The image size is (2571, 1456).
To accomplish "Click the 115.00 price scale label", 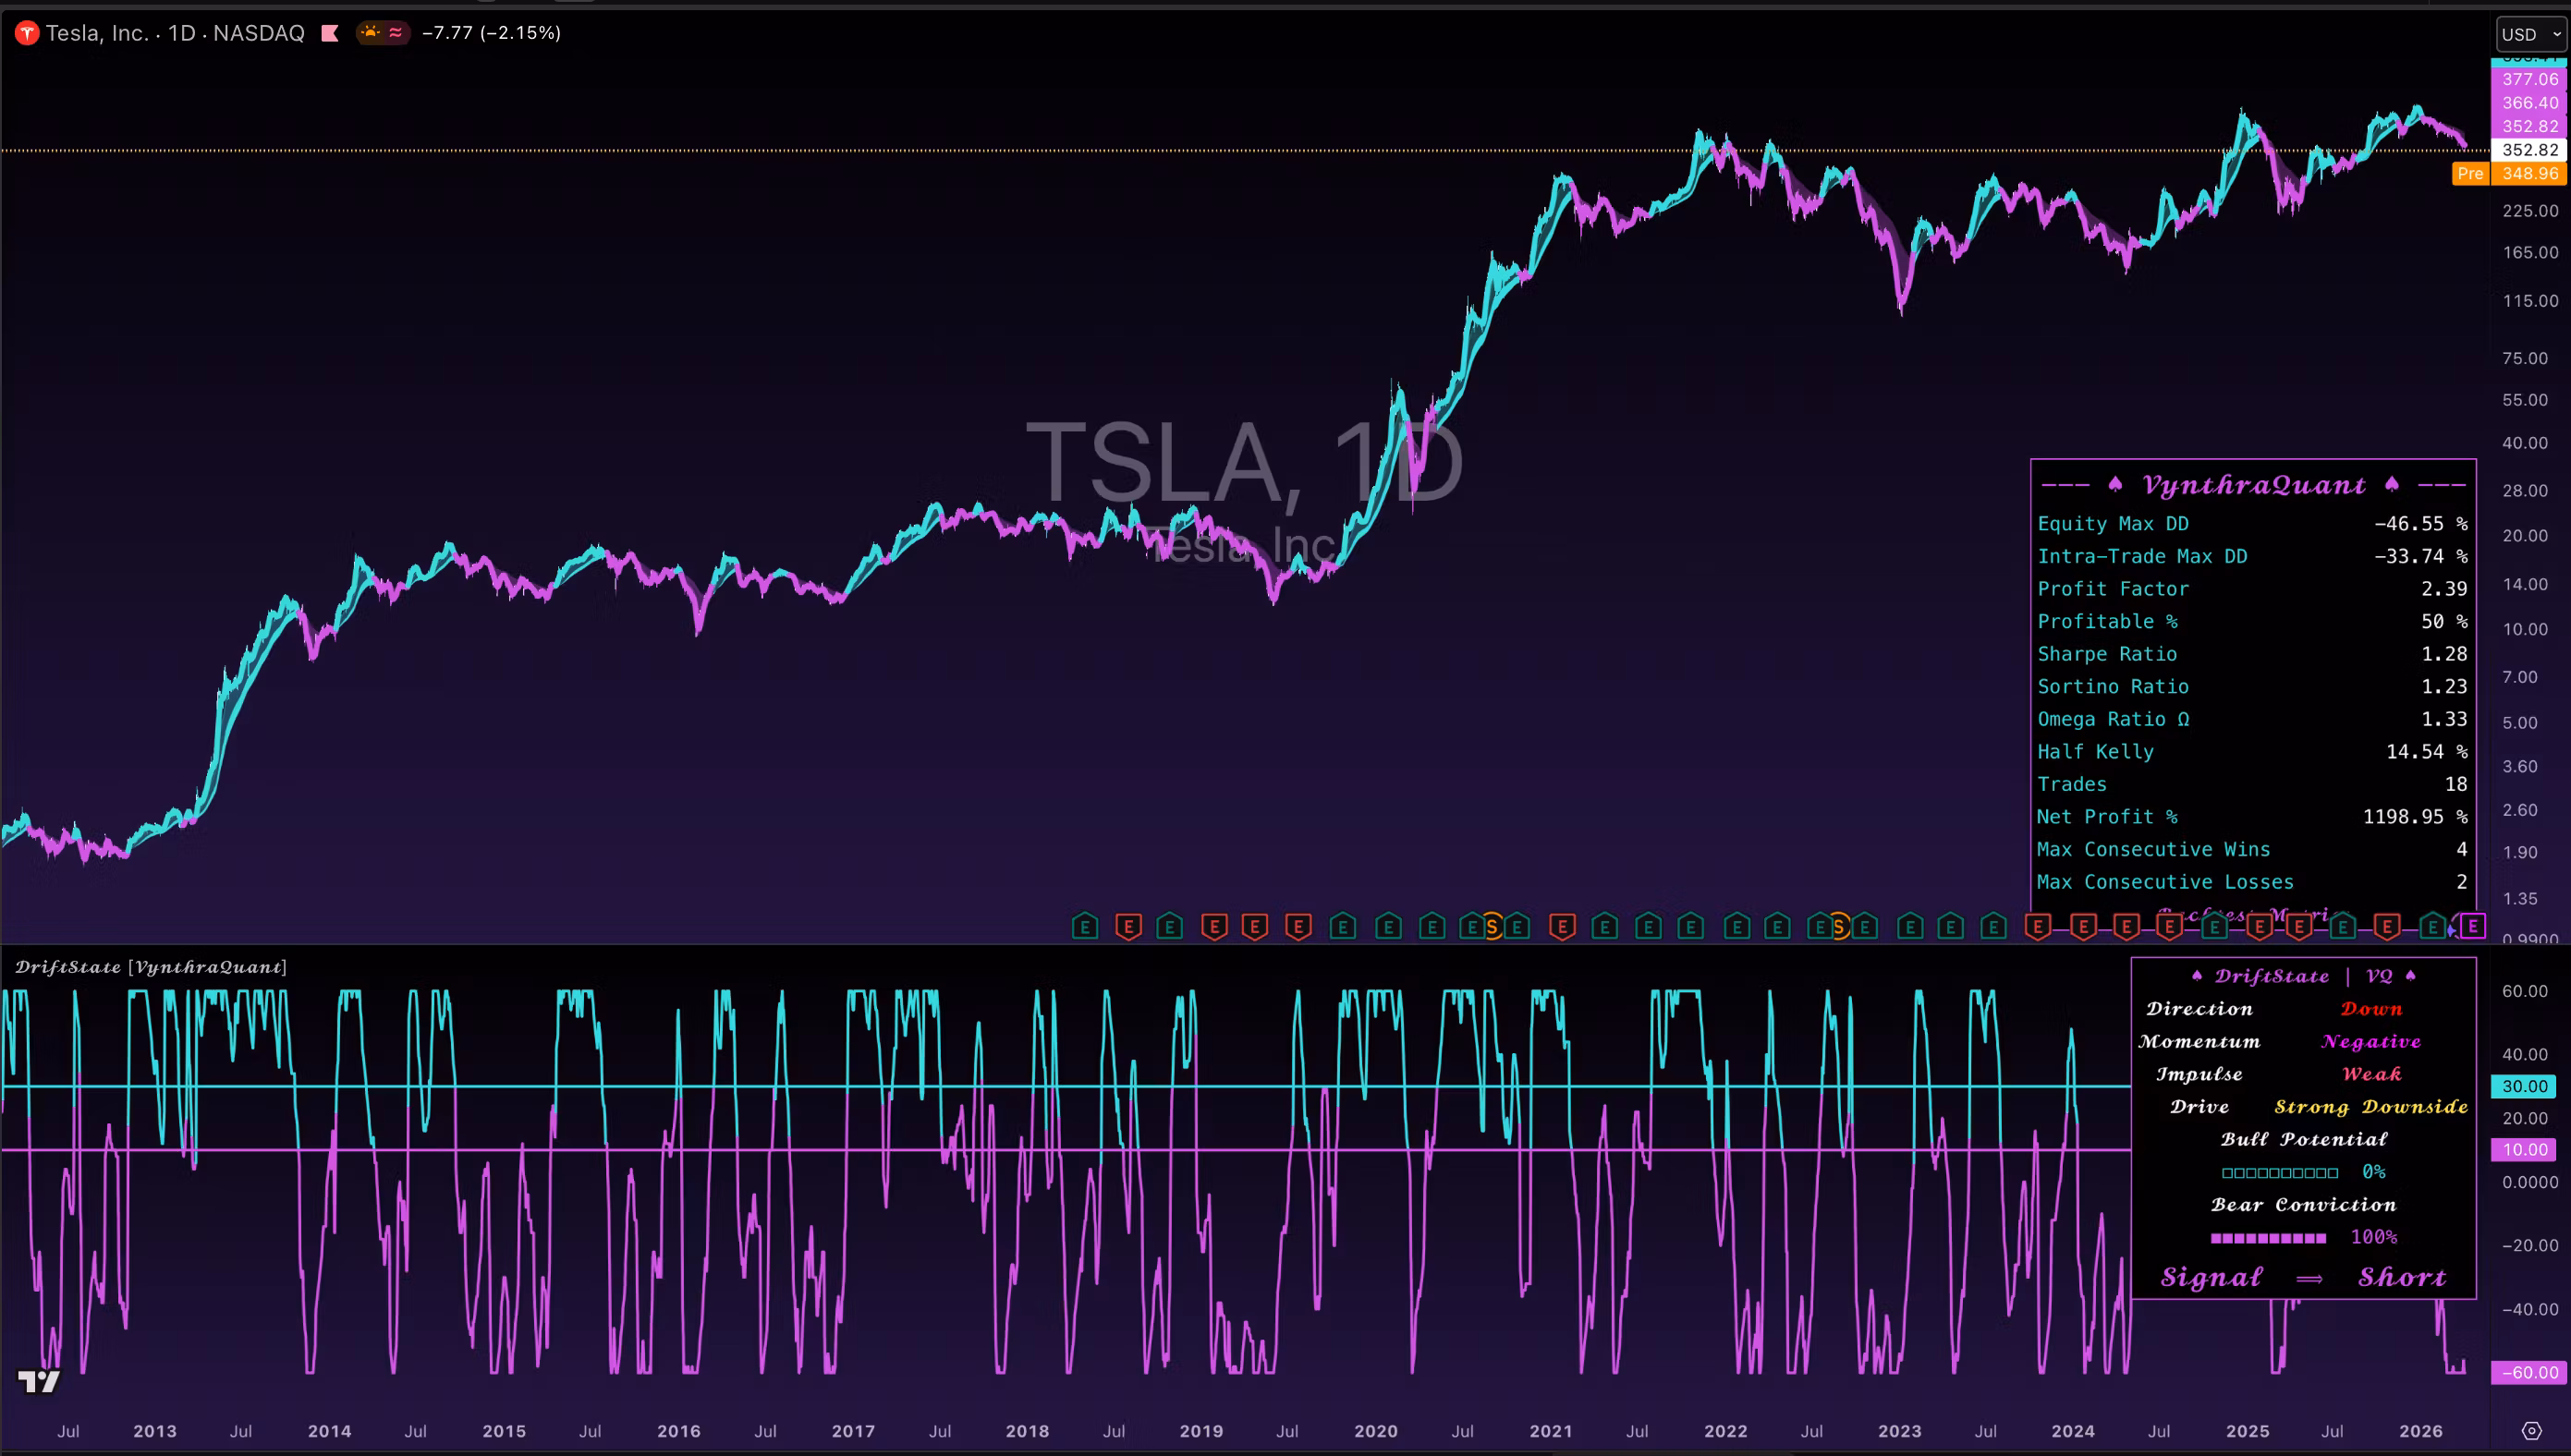I will pyautogui.click(x=2530, y=301).
